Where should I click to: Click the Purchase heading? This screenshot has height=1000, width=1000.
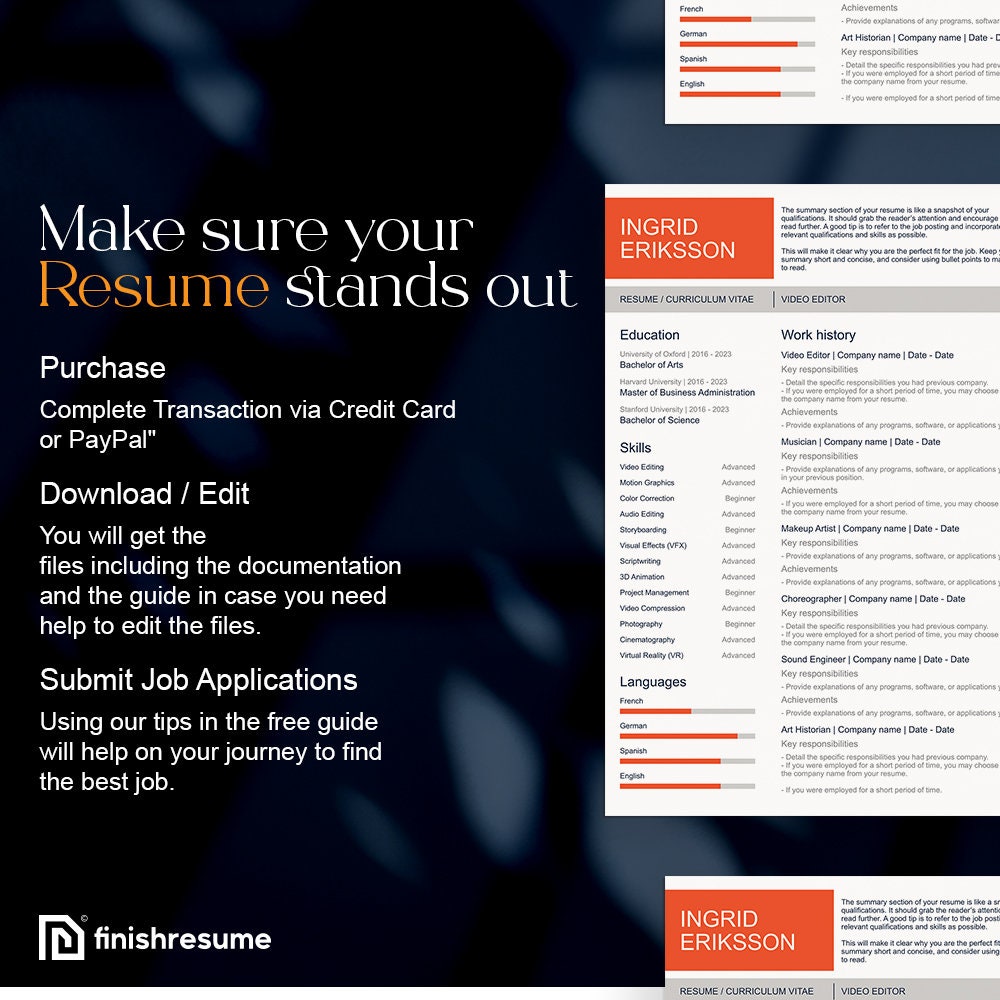click(x=101, y=368)
